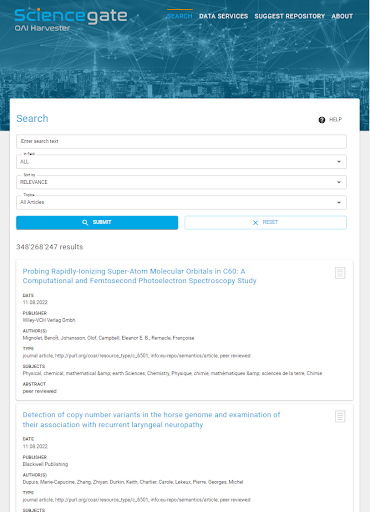Expand the Sort by Relevance dropdown
The height and width of the screenshot is (512, 370).
coord(181,182)
